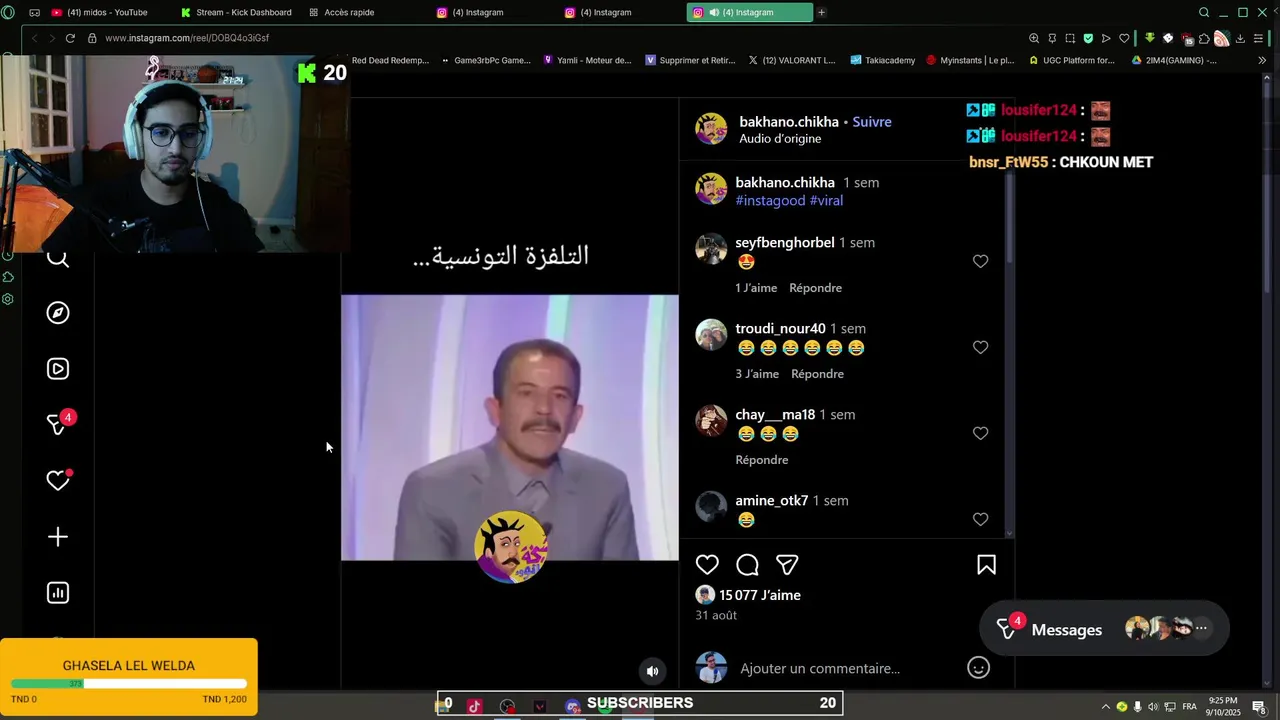Open the tab search magnifier

point(1204,12)
